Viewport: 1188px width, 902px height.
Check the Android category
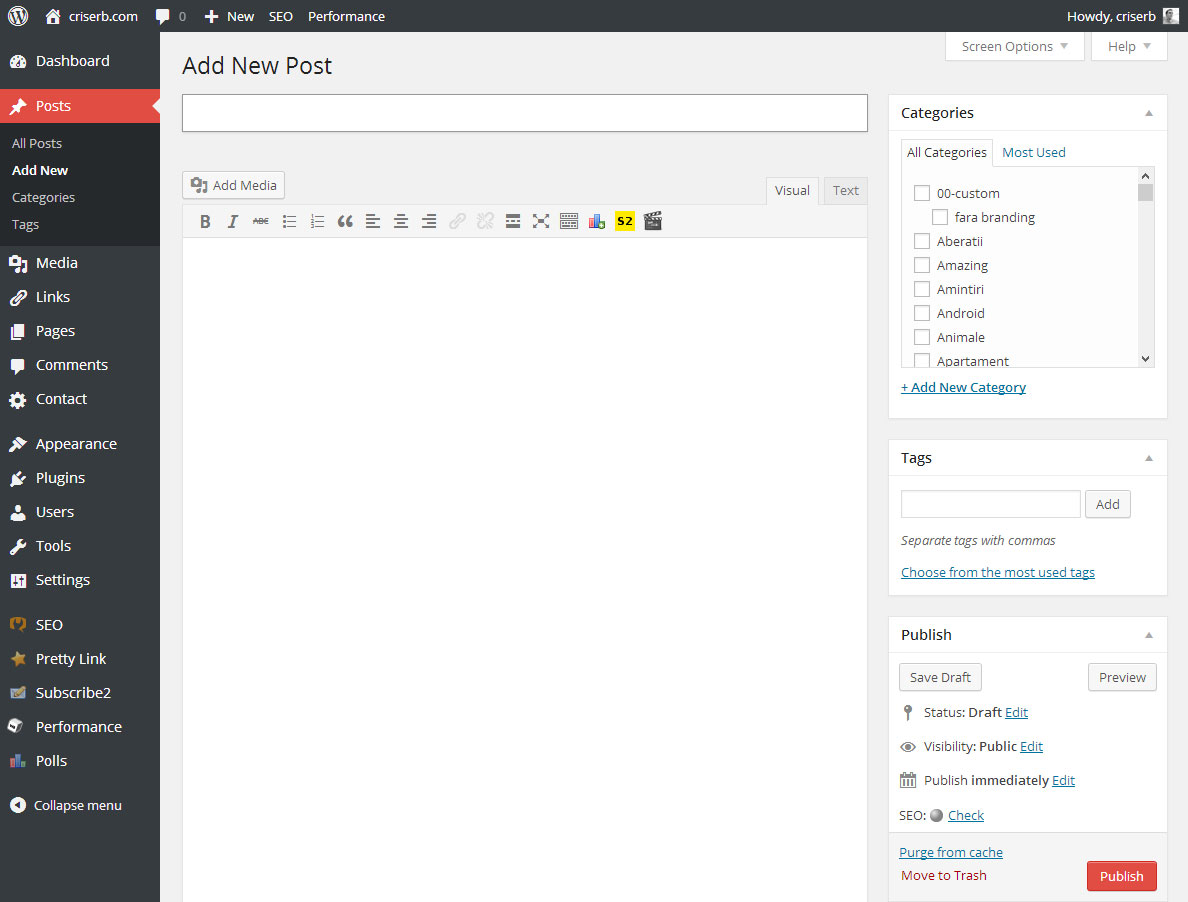coord(921,314)
